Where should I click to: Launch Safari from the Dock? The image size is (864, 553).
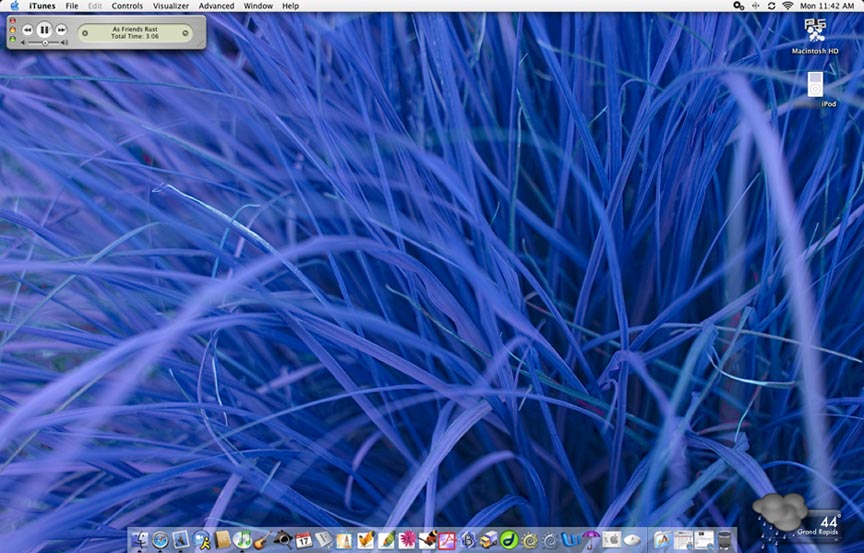tap(160, 540)
